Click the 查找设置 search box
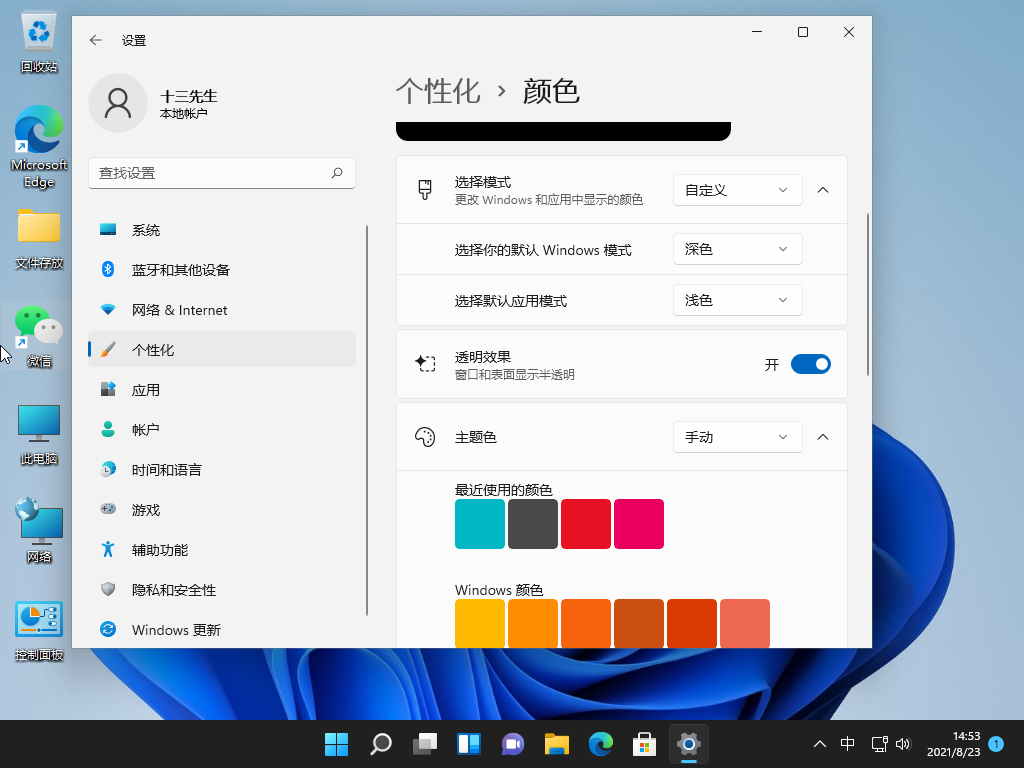The height and width of the screenshot is (768, 1024). [222, 172]
